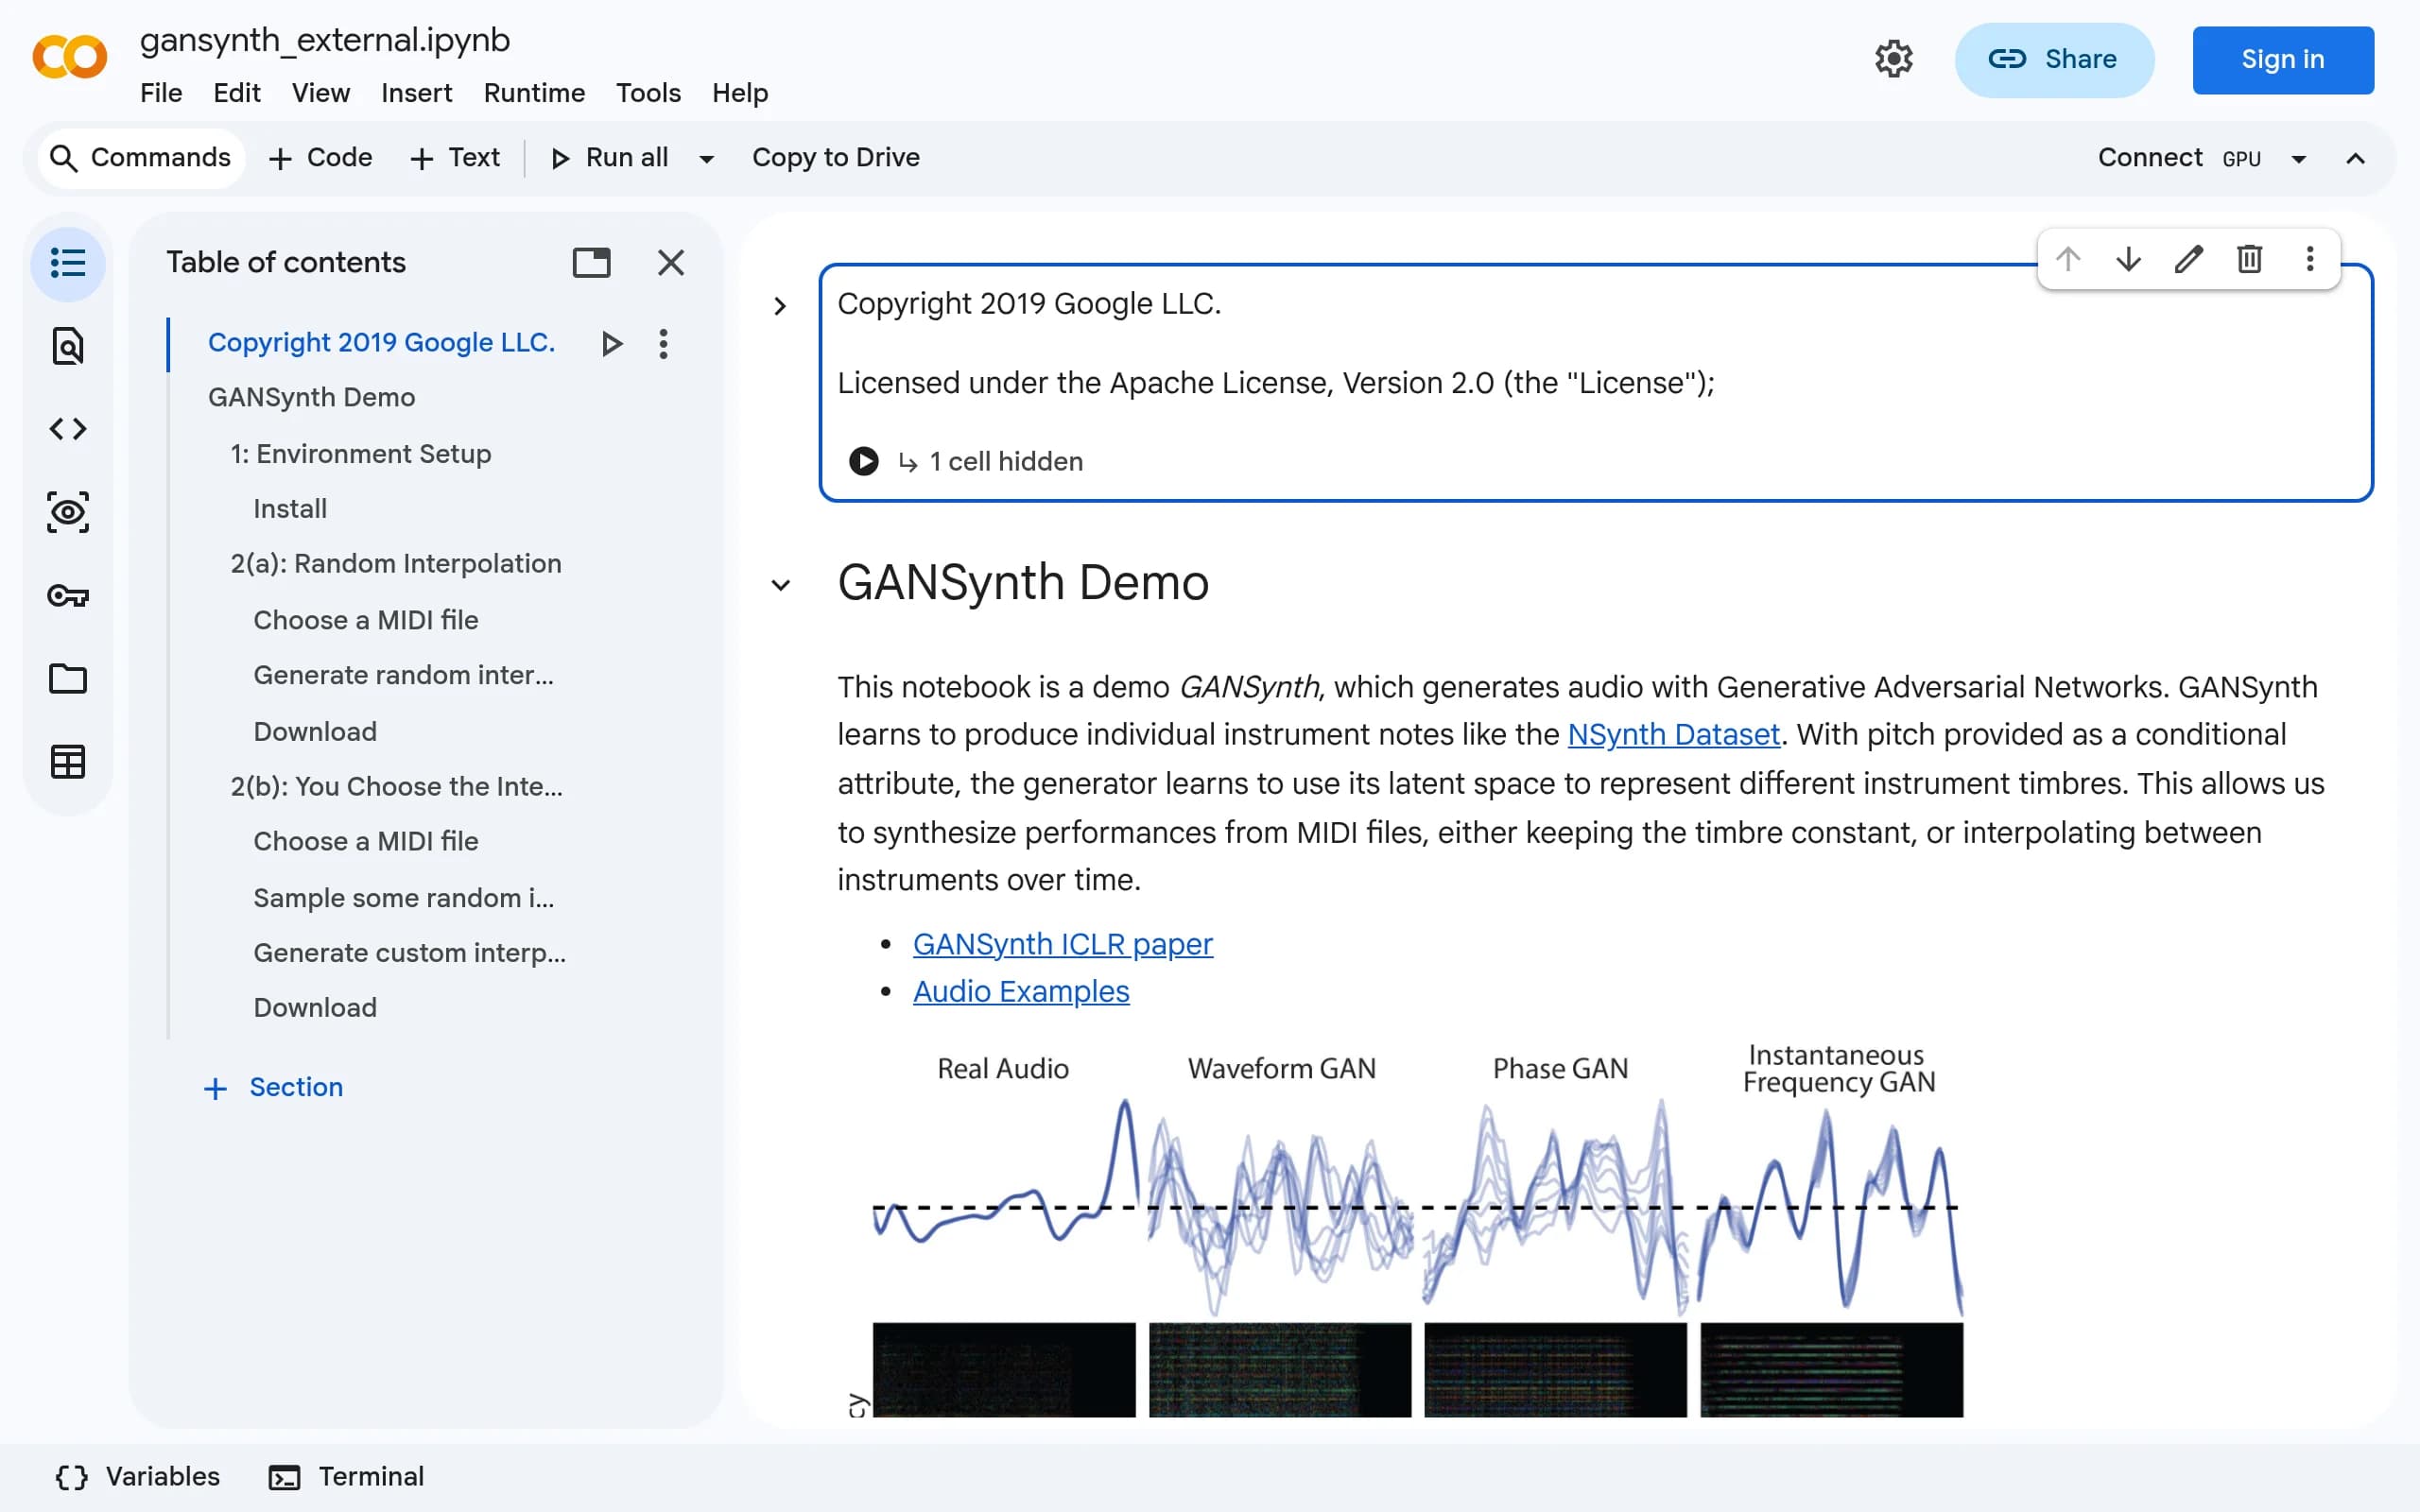Open the Table of contents sidebar icon

point(67,263)
